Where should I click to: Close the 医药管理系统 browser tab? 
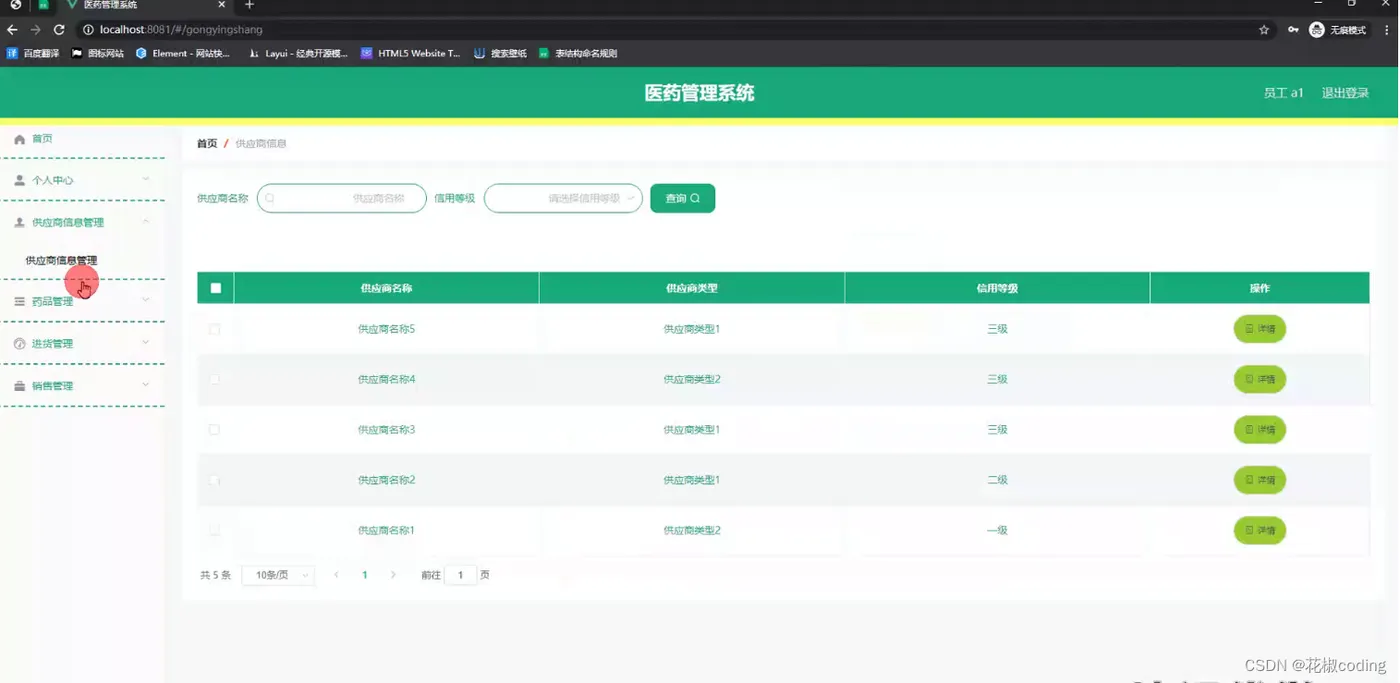click(x=221, y=5)
